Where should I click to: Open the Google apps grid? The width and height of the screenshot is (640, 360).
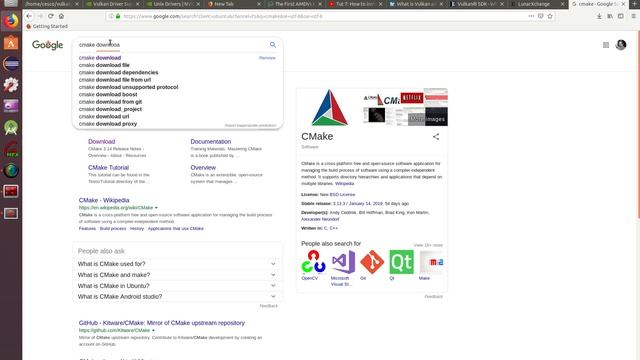pos(606,45)
